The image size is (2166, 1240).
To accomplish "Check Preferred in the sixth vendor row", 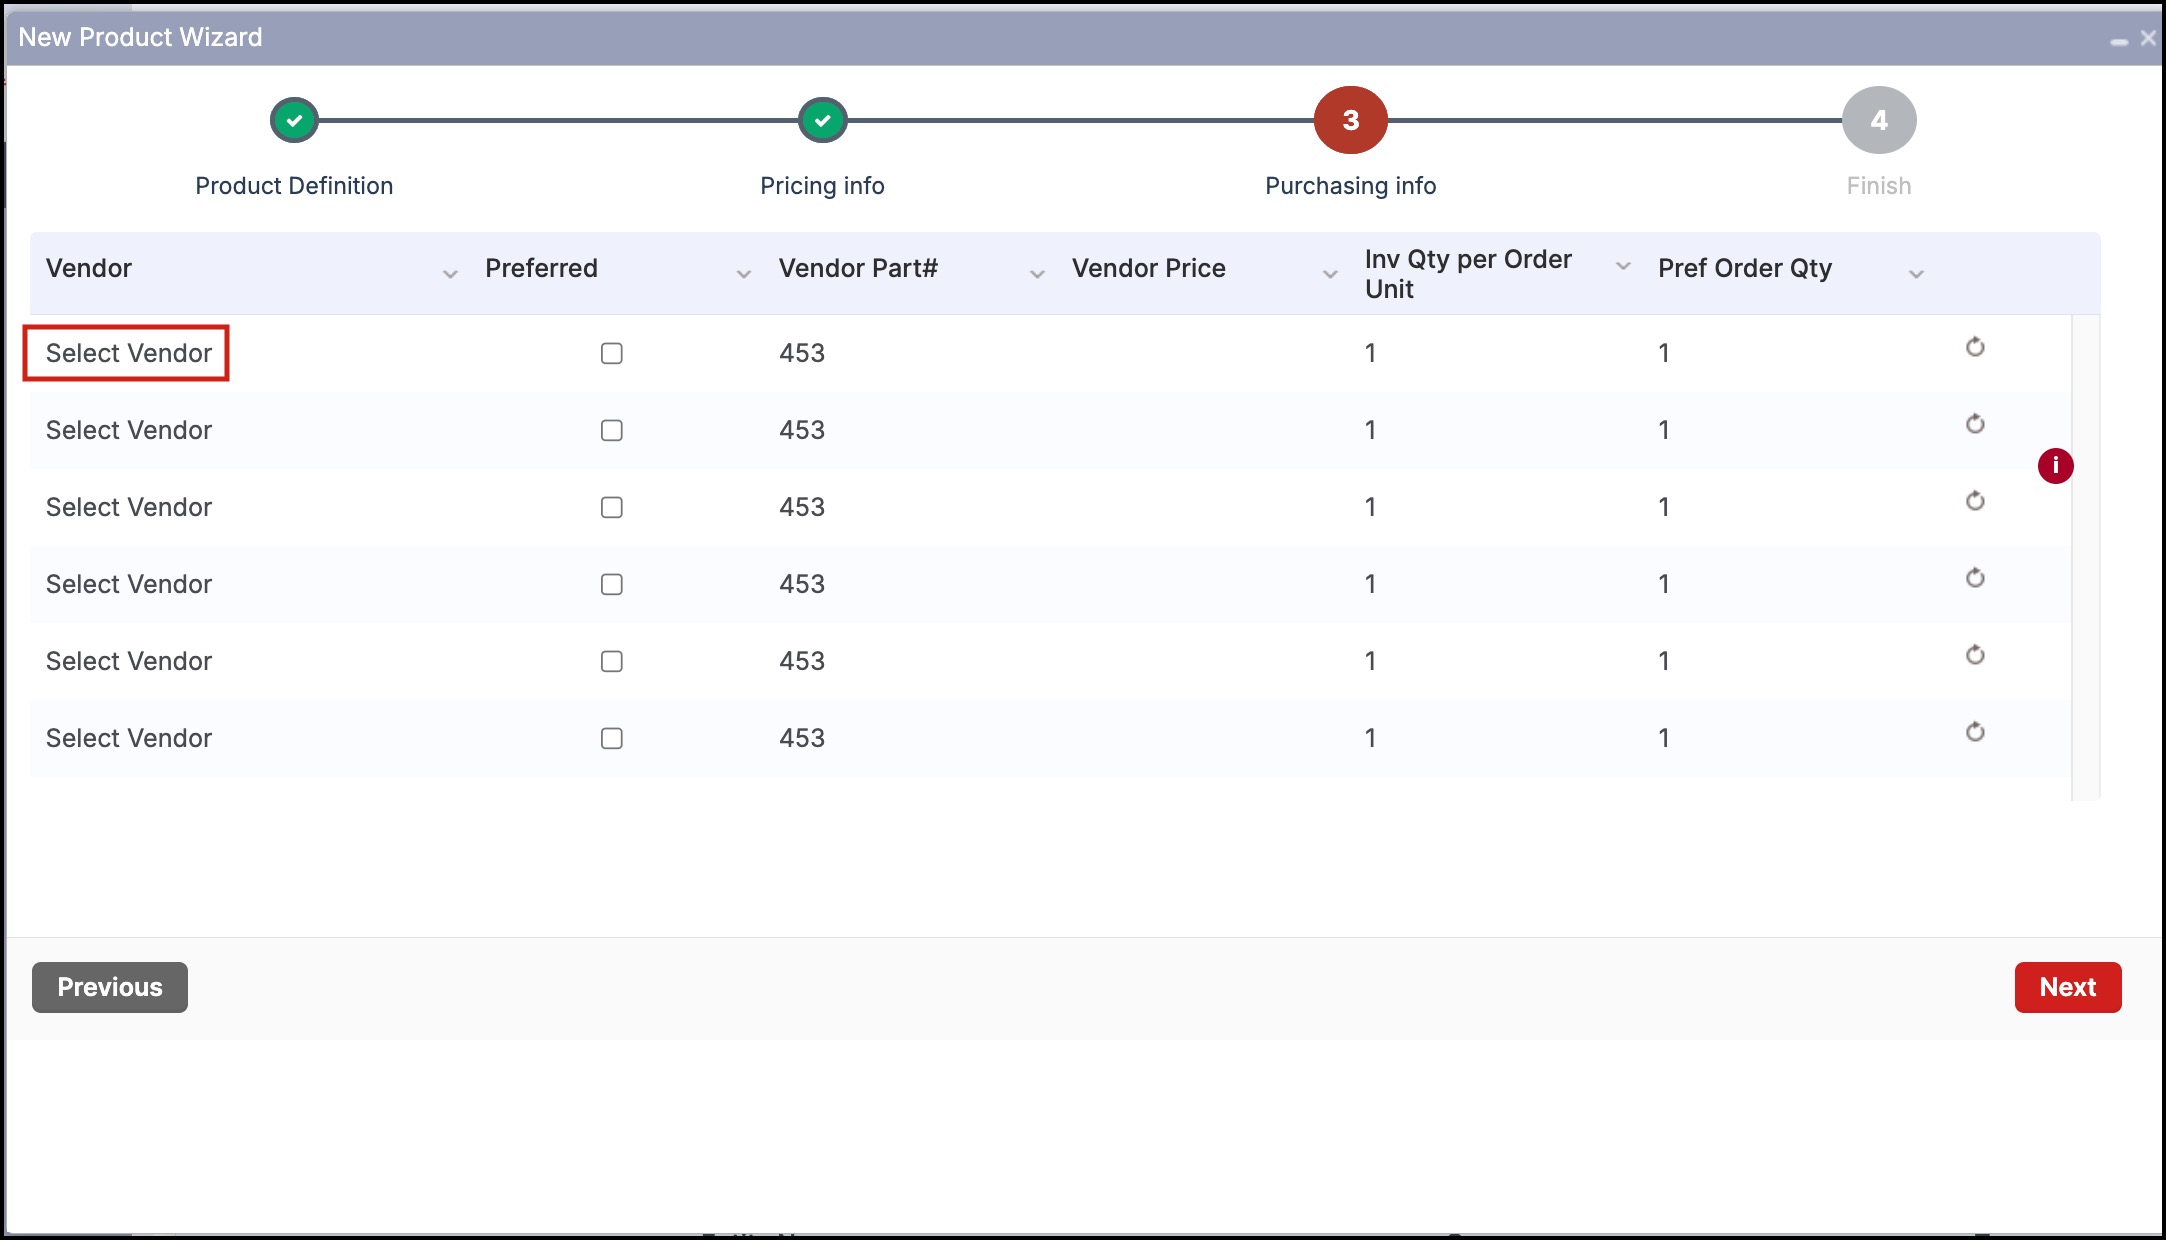I will pos(611,738).
